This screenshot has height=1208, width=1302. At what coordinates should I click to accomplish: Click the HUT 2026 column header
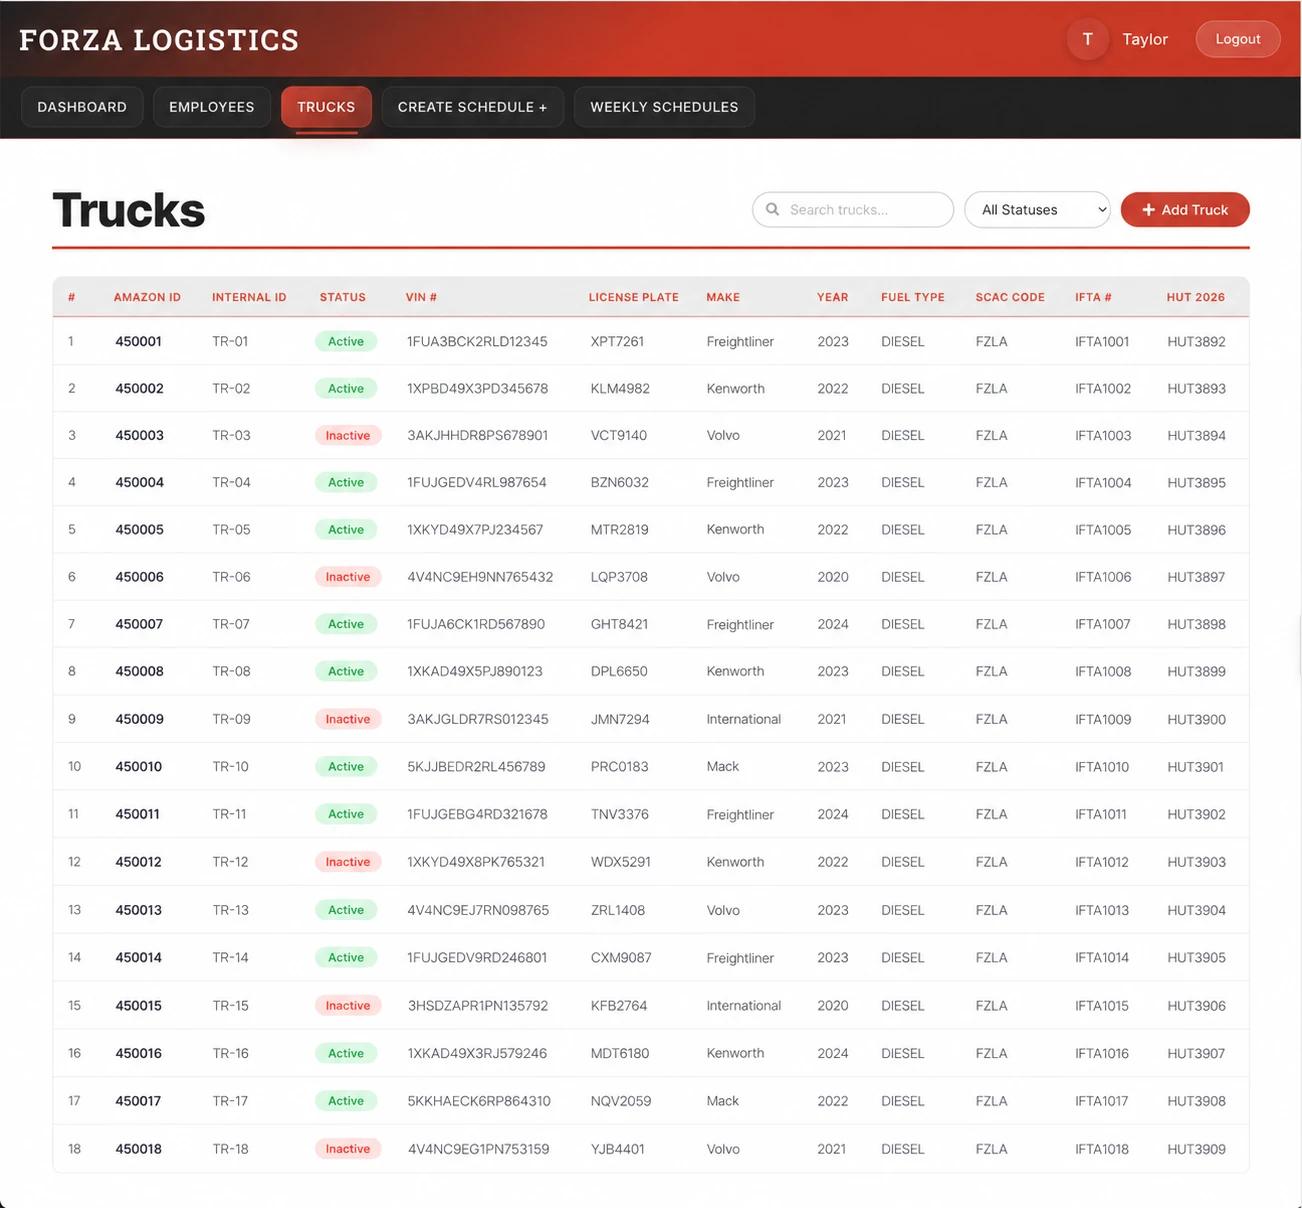1195,297
